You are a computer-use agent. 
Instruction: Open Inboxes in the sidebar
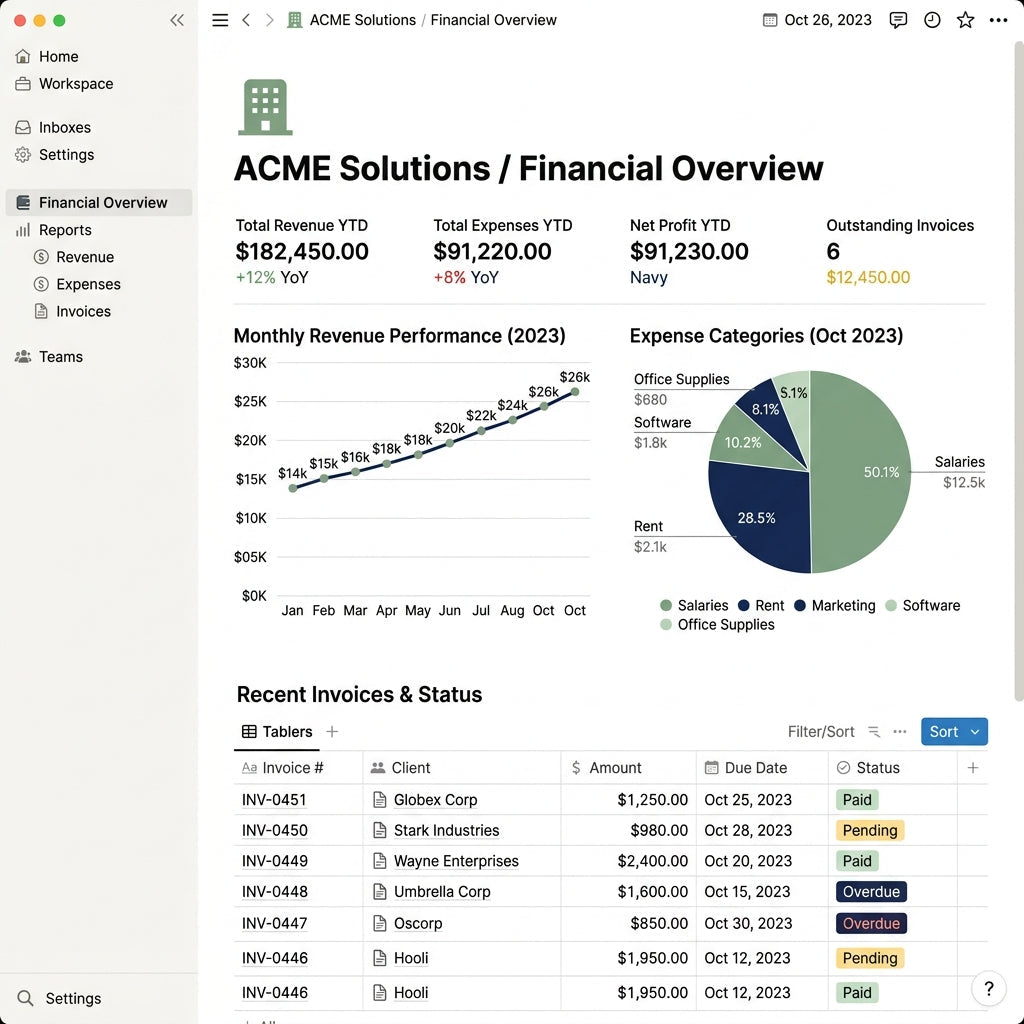(52, 127)
